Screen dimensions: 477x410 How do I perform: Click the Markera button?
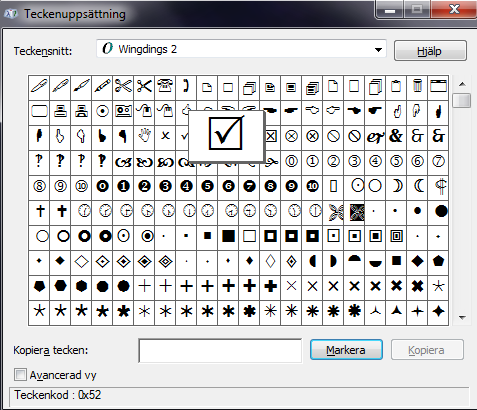point(346,350)
